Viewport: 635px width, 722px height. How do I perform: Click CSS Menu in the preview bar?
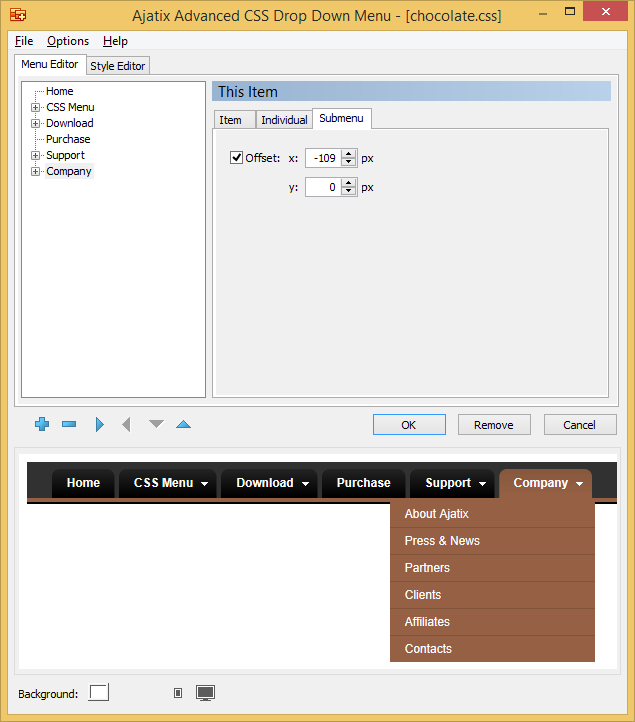tap(169, 483)
